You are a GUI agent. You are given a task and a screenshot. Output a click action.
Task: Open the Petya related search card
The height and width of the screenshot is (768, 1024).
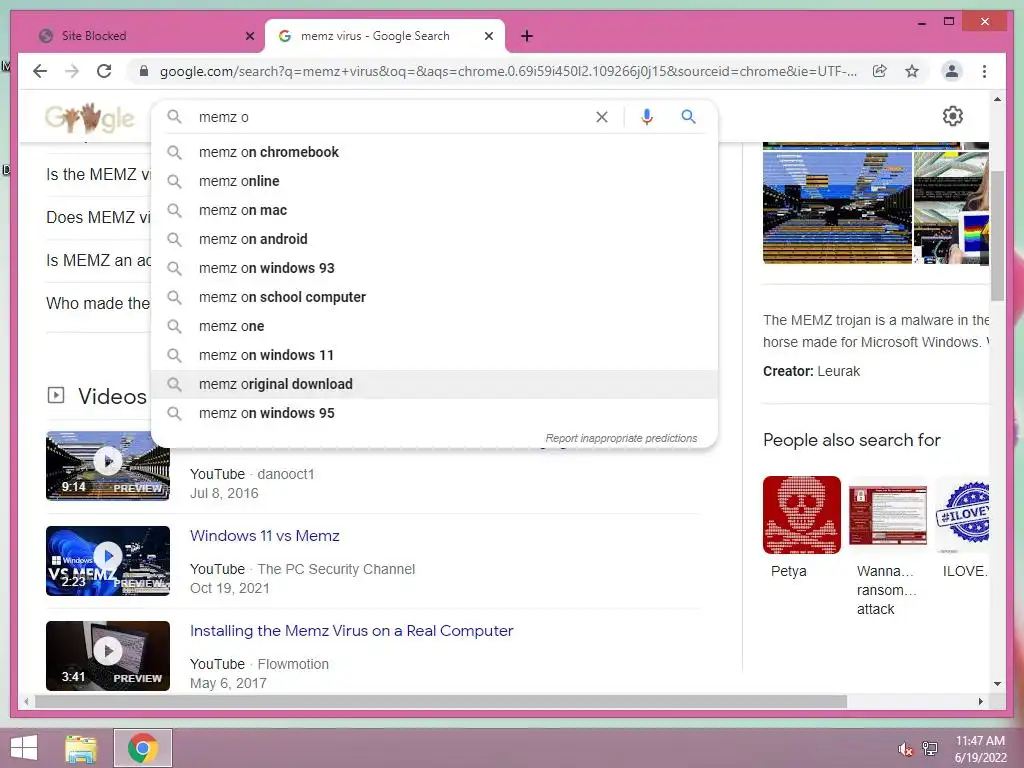[x=802, y=528]
